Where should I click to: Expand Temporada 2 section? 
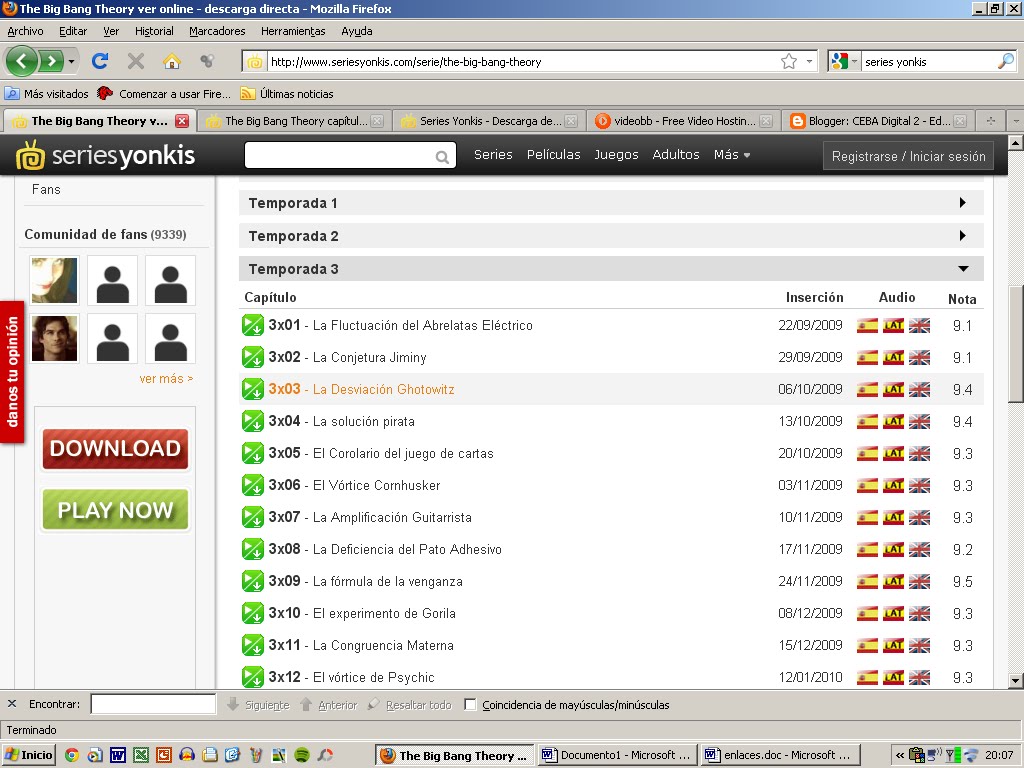point(611,236)
